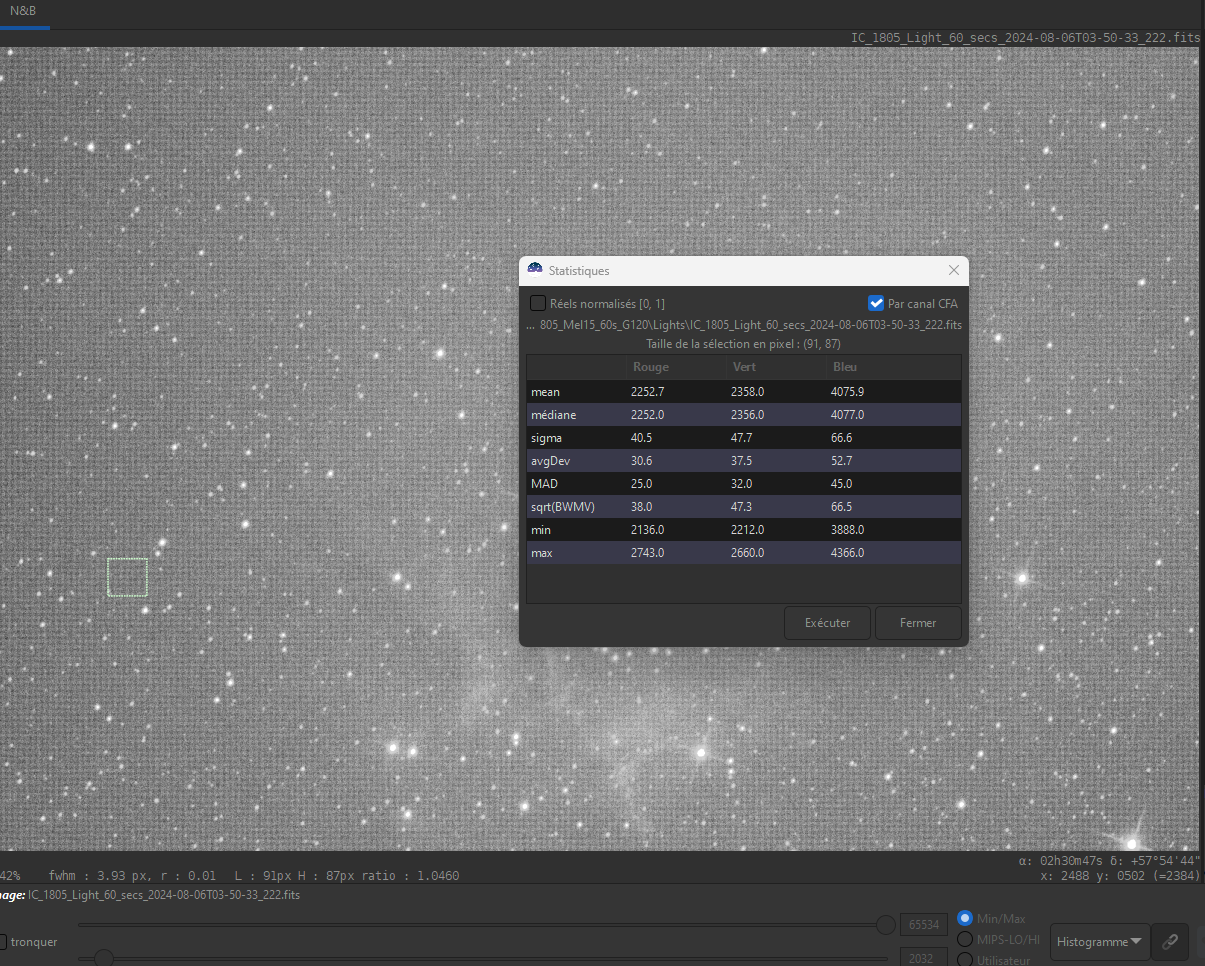The height and width of the screenshot is (966, 1205).
Task: Select the max row label
Action: (542, 553)
